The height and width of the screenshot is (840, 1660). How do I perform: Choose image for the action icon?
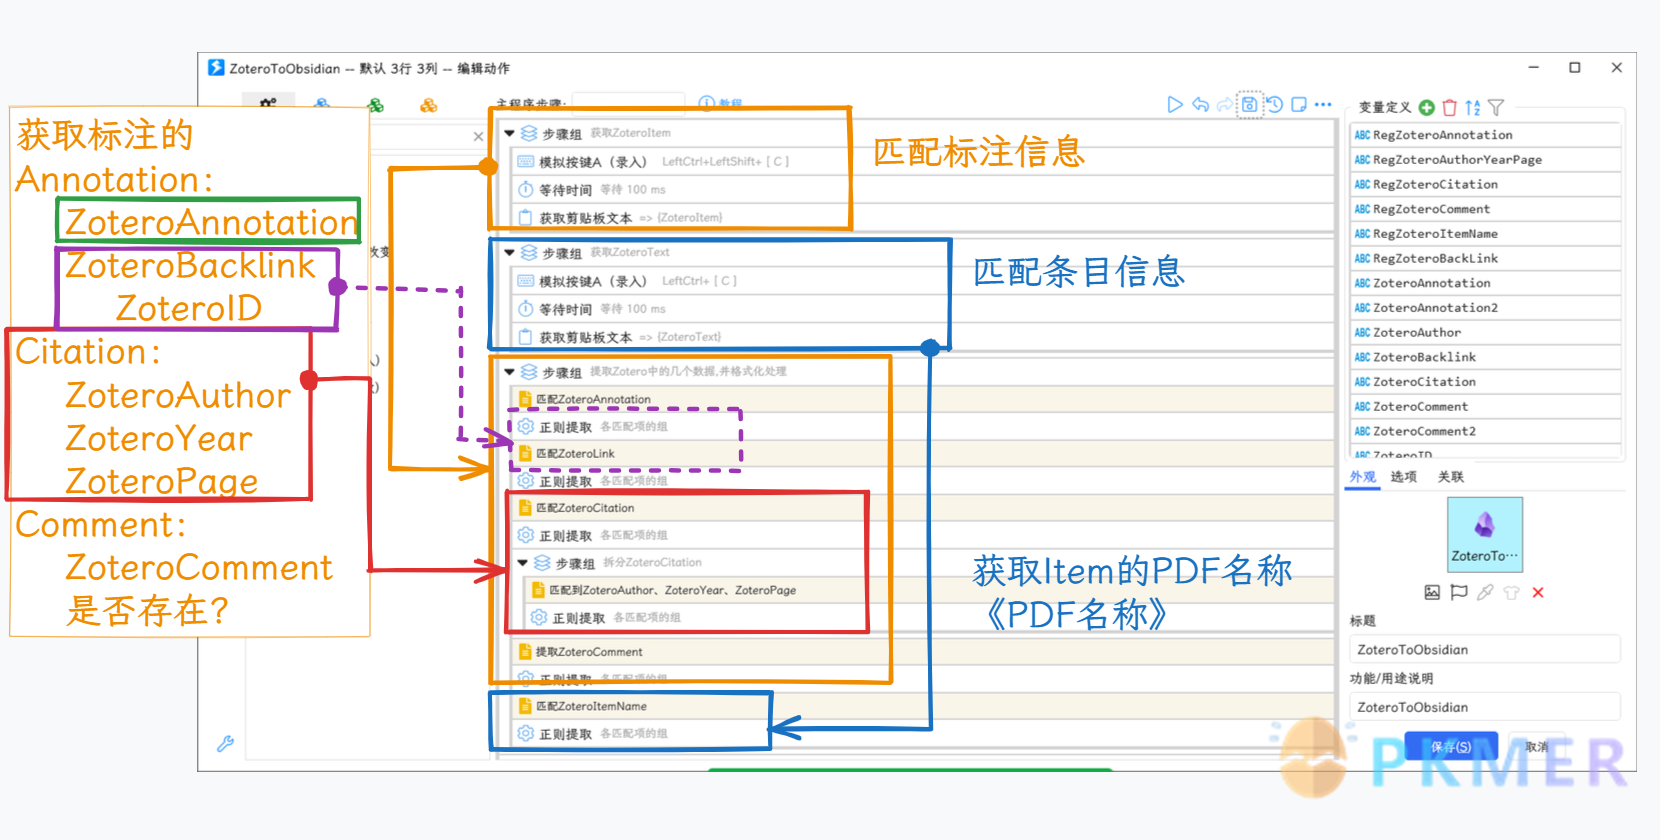pyautogui.click(x=1432, y=593)
